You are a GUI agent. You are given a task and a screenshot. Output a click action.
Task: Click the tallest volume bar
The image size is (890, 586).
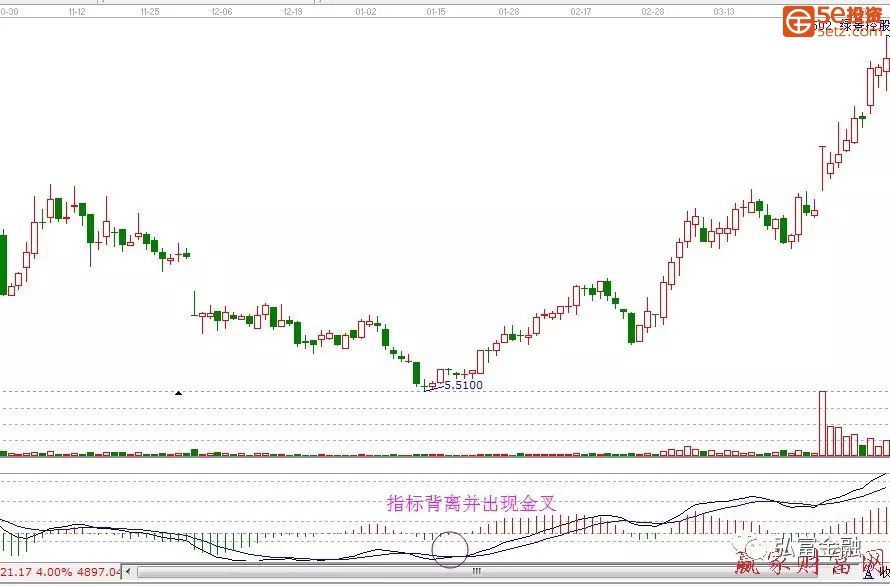822,423
